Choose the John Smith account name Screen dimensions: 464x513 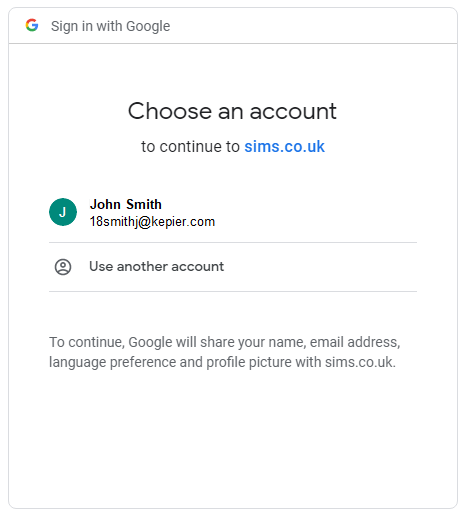coord(126,204)
